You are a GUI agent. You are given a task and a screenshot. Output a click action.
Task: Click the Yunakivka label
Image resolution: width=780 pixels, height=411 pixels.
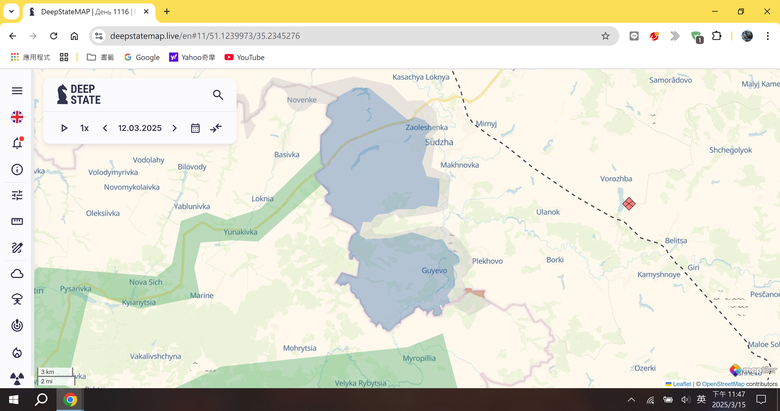click(x=240, y=232)
